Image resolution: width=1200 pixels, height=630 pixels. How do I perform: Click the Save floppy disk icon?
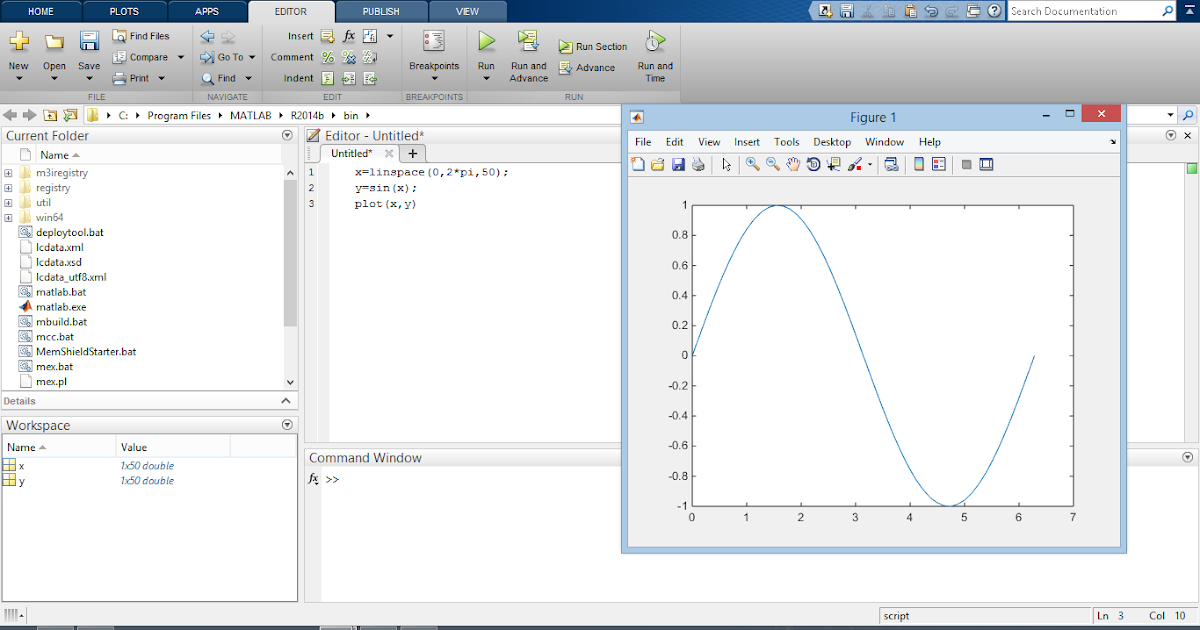pos(89,41)
